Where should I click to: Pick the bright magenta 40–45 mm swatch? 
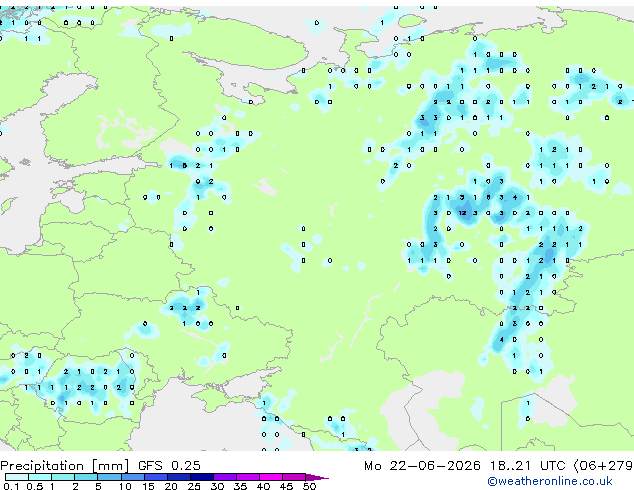click(x=271, y=477)
